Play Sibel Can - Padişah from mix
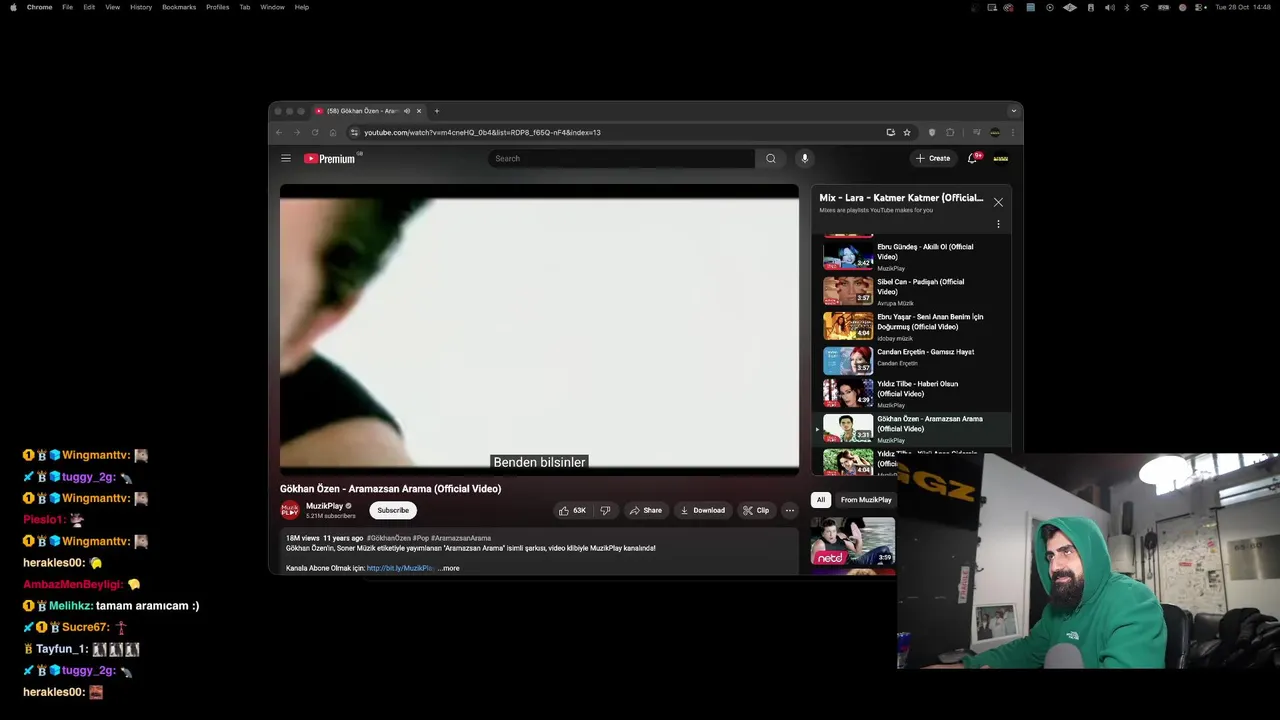This screenshot has width=1280, height=720. click(x=911, y=291)
